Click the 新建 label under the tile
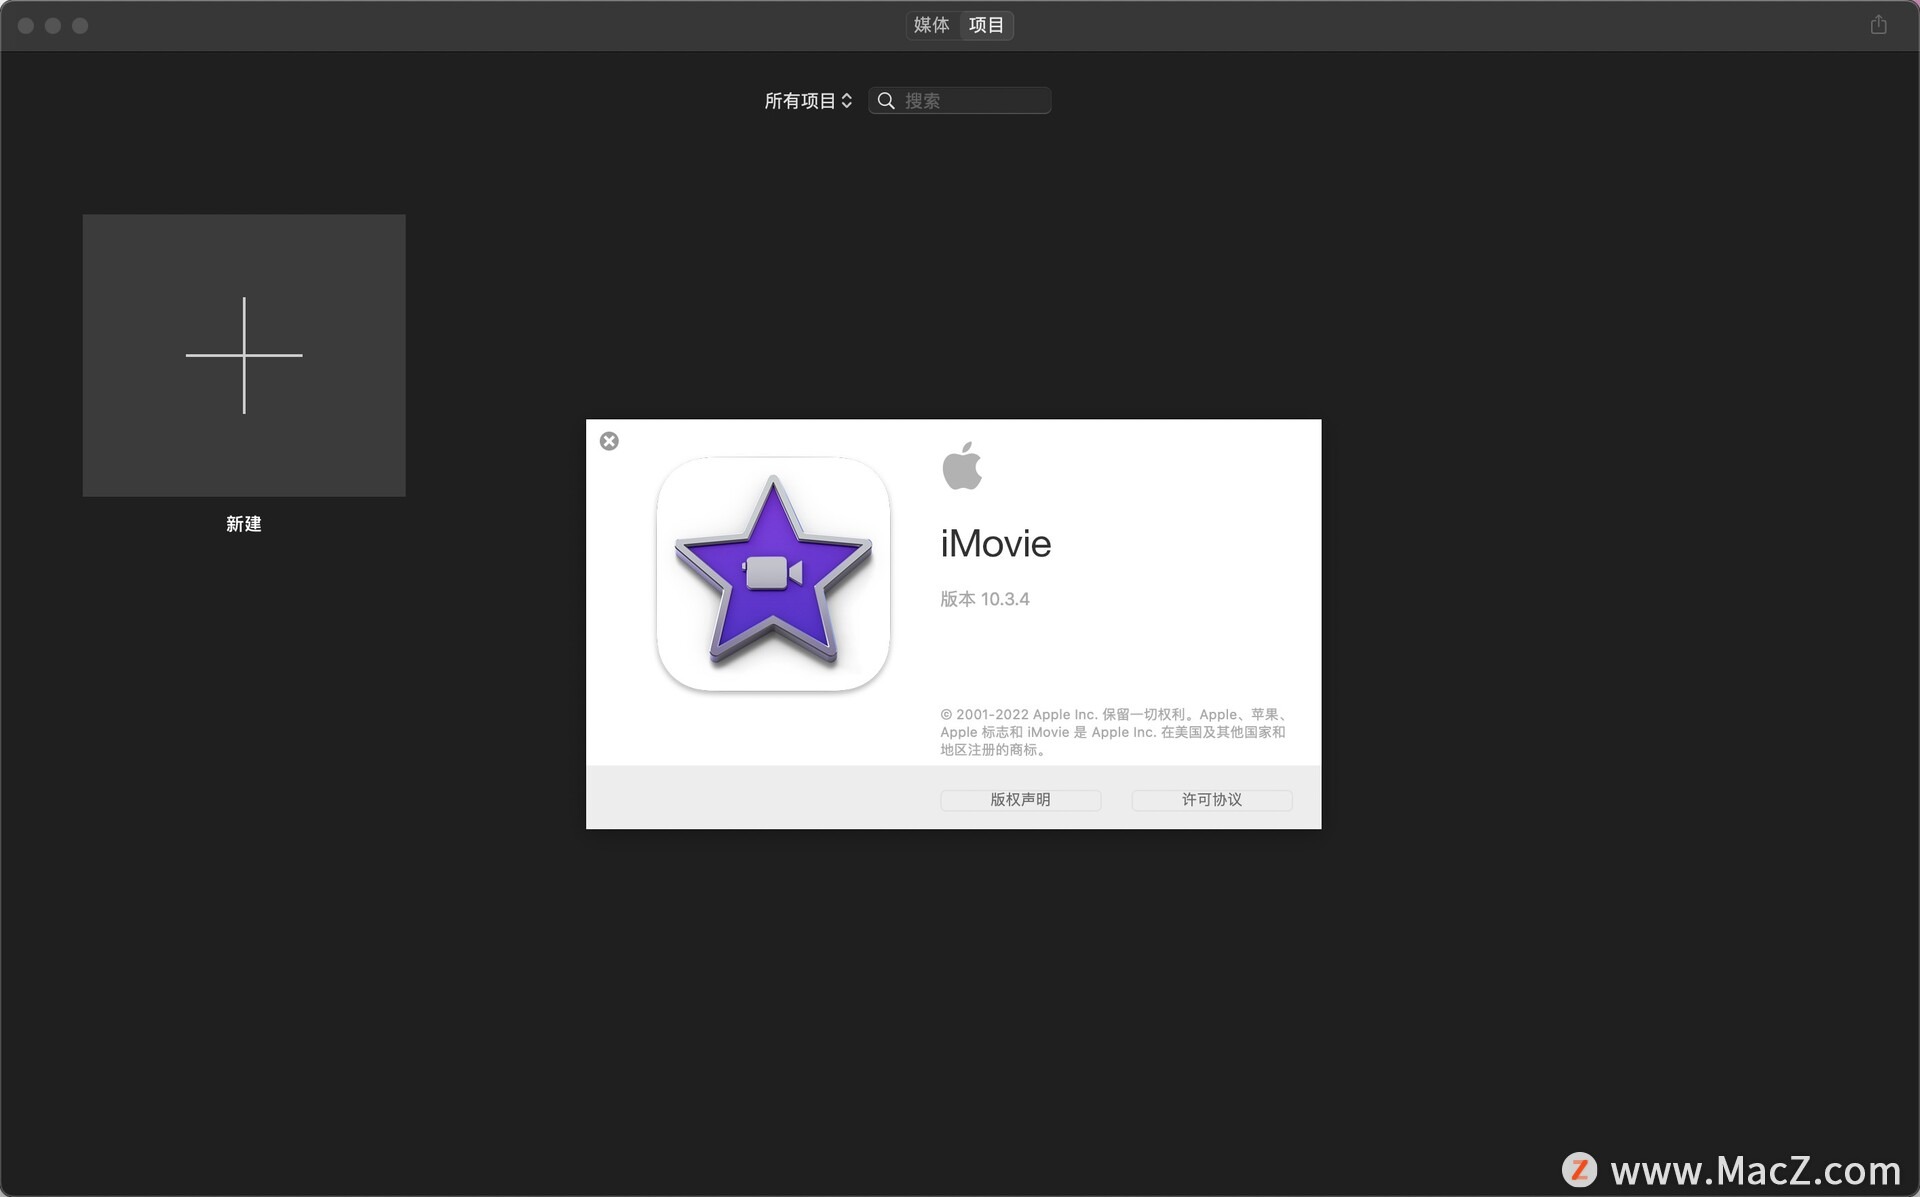 pos(243,524)
